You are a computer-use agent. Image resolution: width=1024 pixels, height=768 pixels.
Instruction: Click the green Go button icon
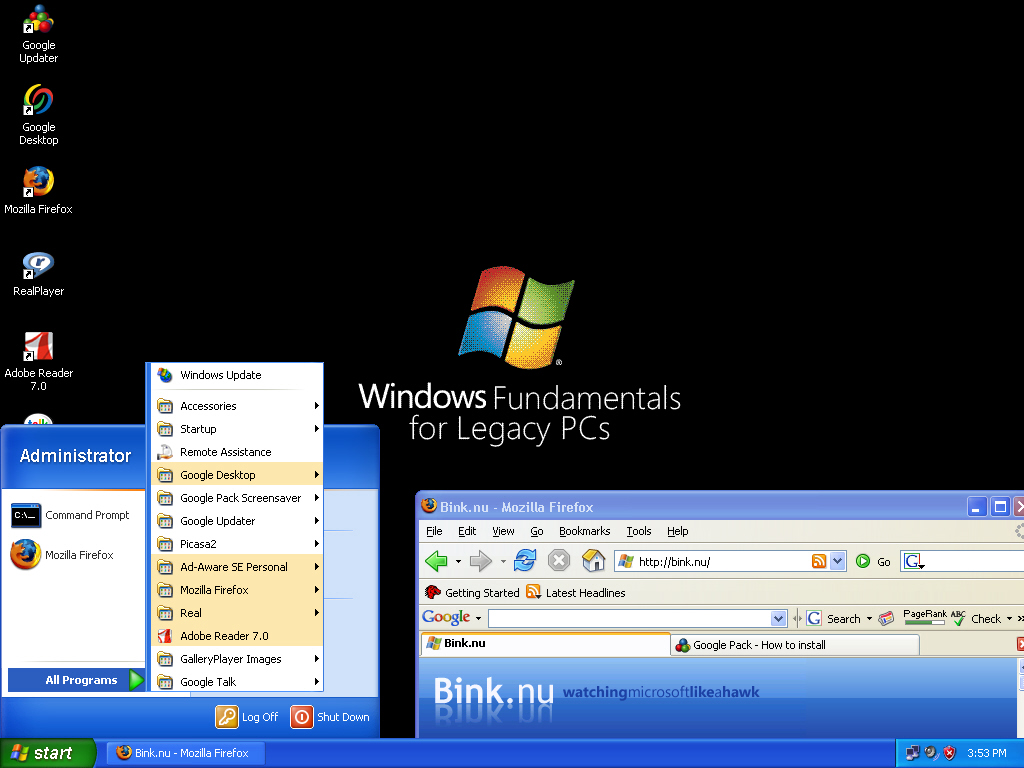863,561
